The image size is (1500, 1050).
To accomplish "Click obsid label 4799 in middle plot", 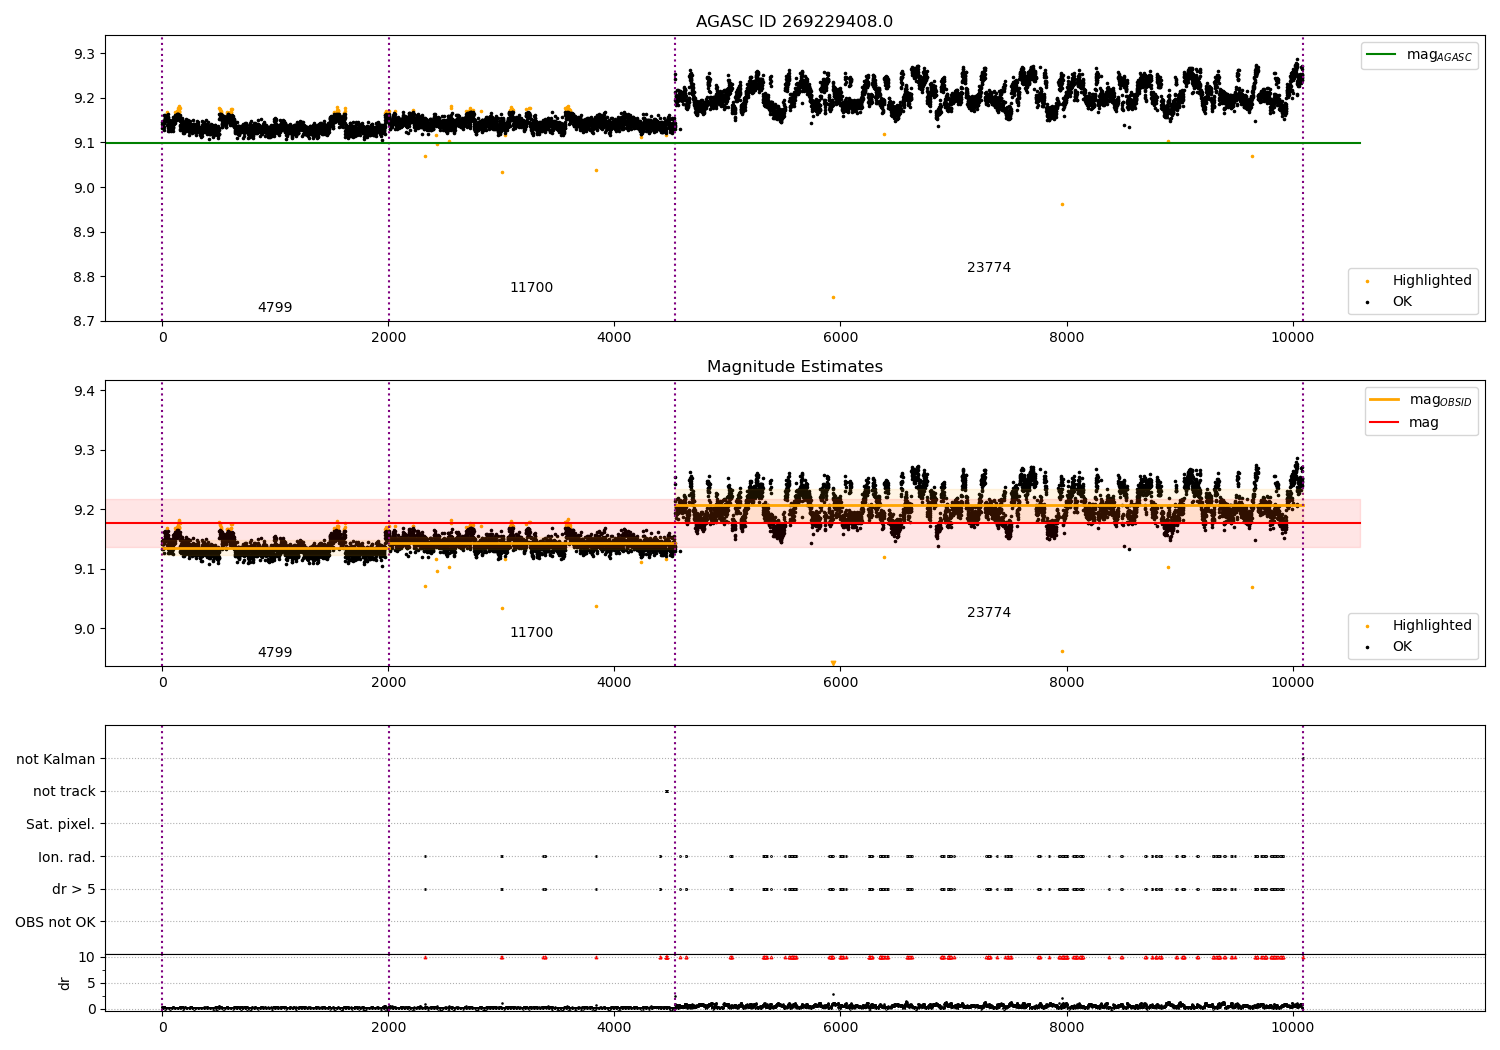I will coord(275,653).
